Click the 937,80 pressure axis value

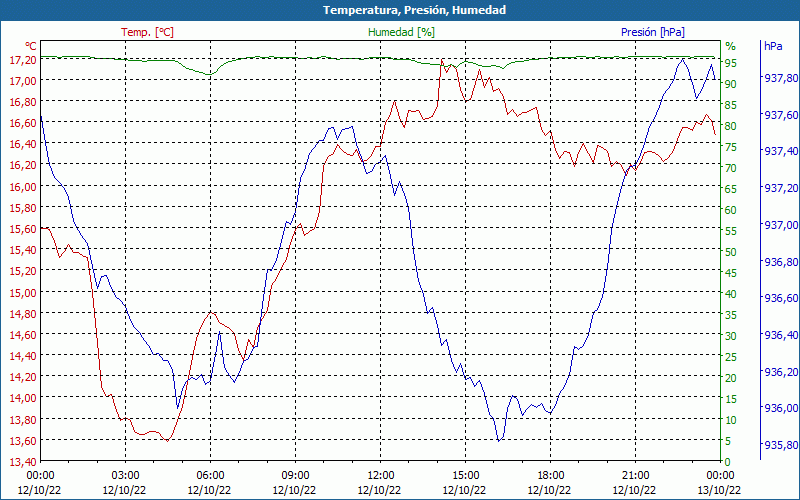tap(781, 78)
